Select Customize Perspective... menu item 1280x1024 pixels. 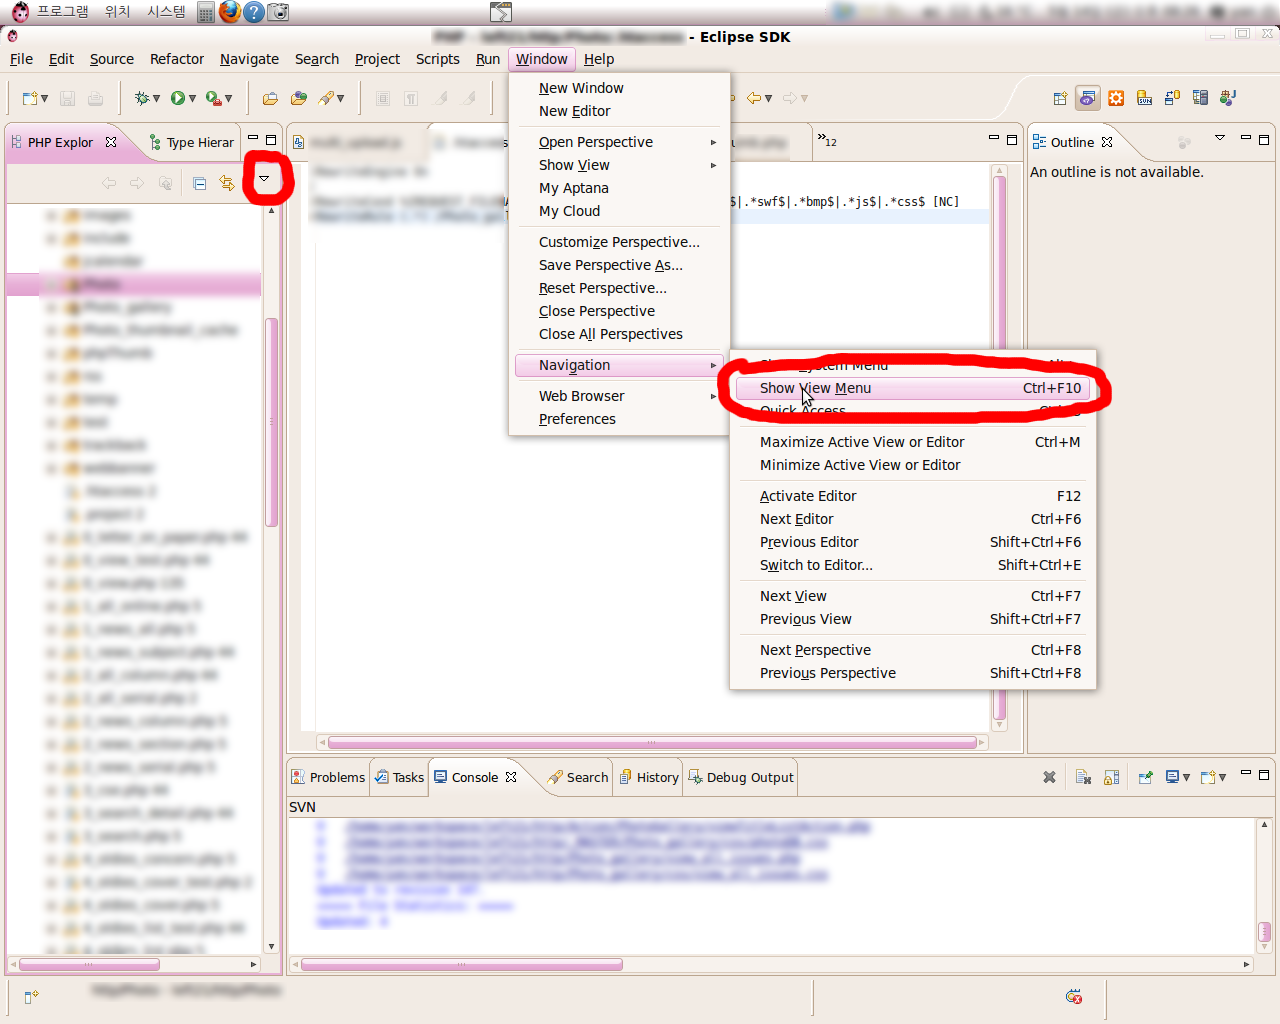point(619,242)
